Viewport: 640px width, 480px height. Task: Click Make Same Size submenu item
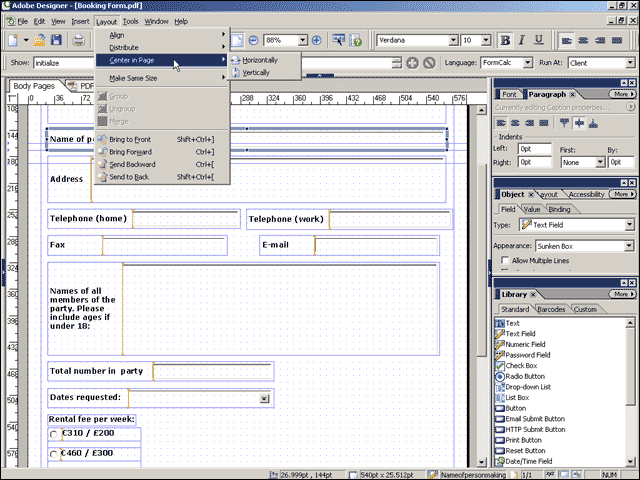pos(162,78)
